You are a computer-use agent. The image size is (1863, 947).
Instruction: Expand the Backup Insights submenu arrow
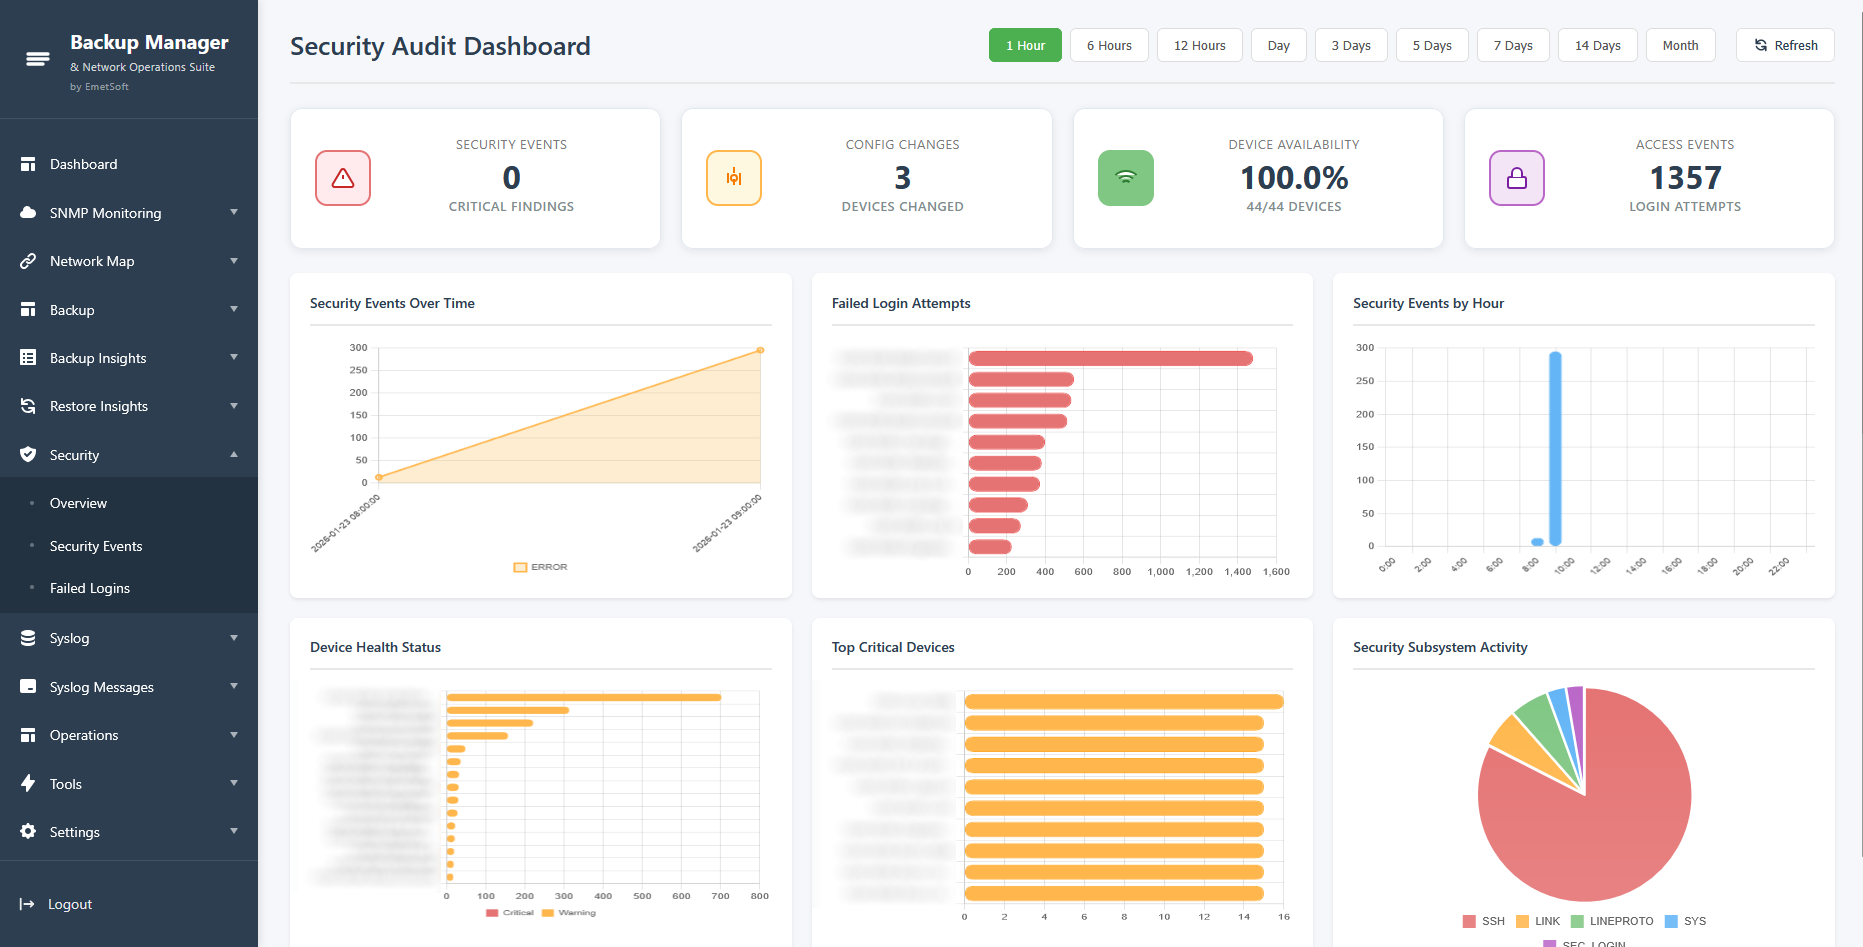tap(234, 357)
